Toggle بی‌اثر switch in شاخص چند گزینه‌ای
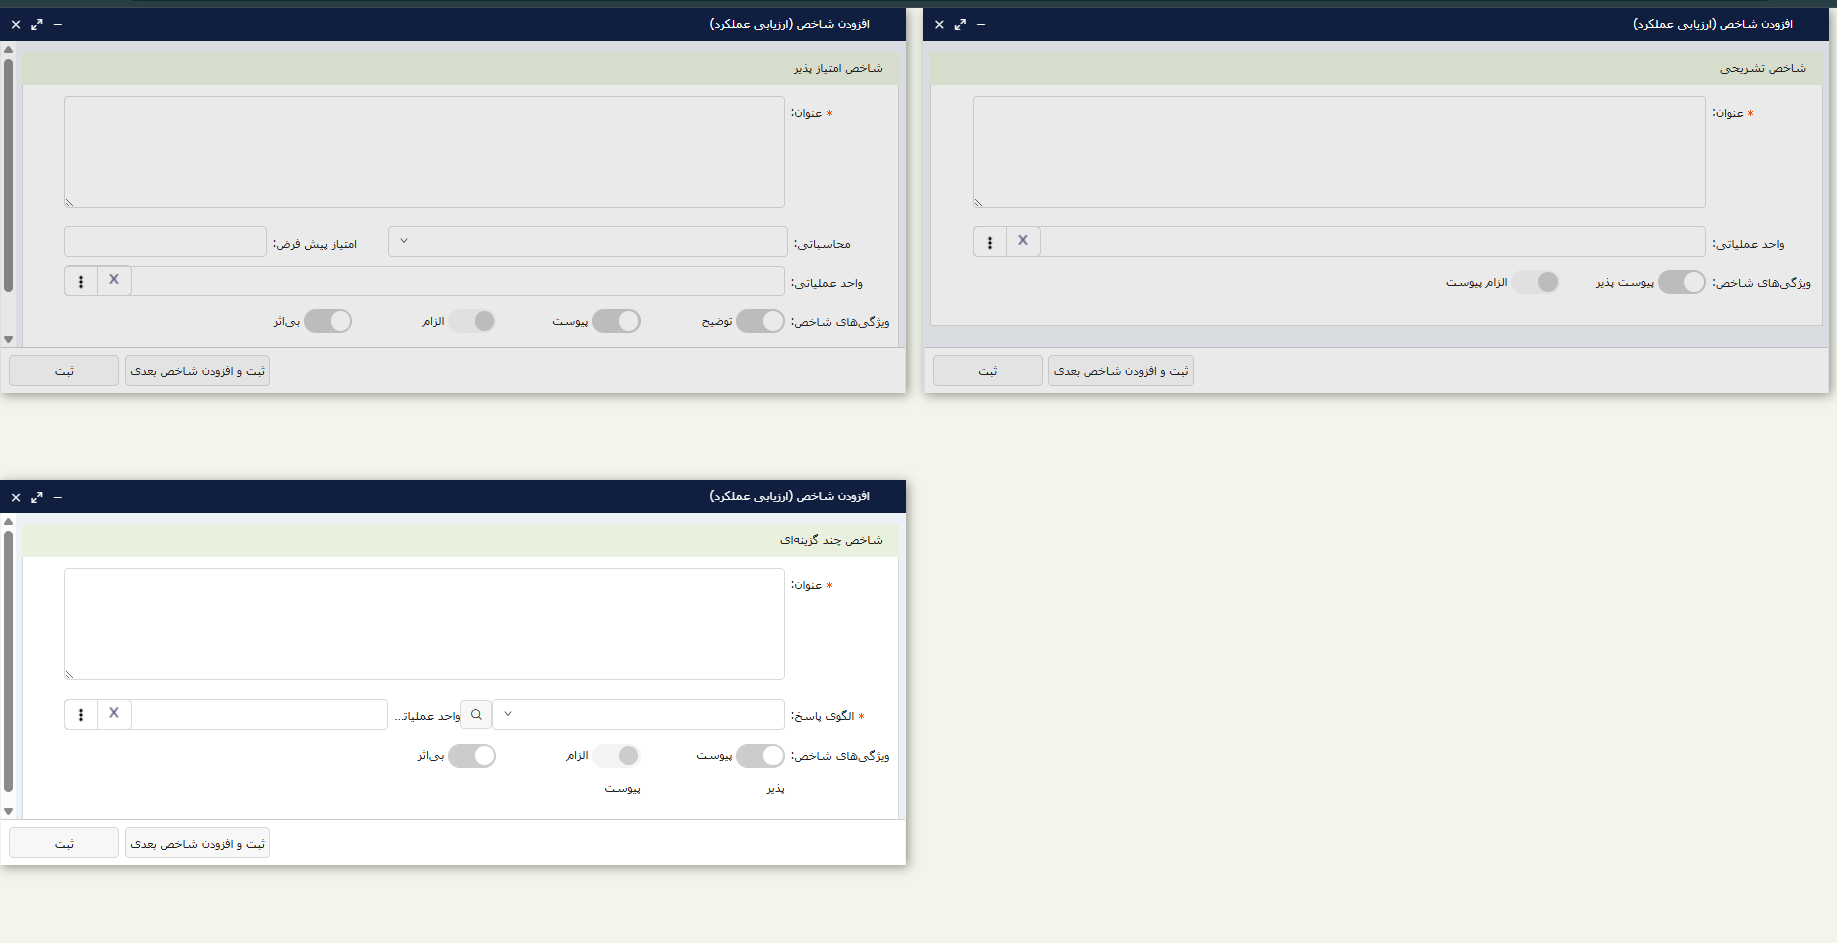 (x=472, y=756)
